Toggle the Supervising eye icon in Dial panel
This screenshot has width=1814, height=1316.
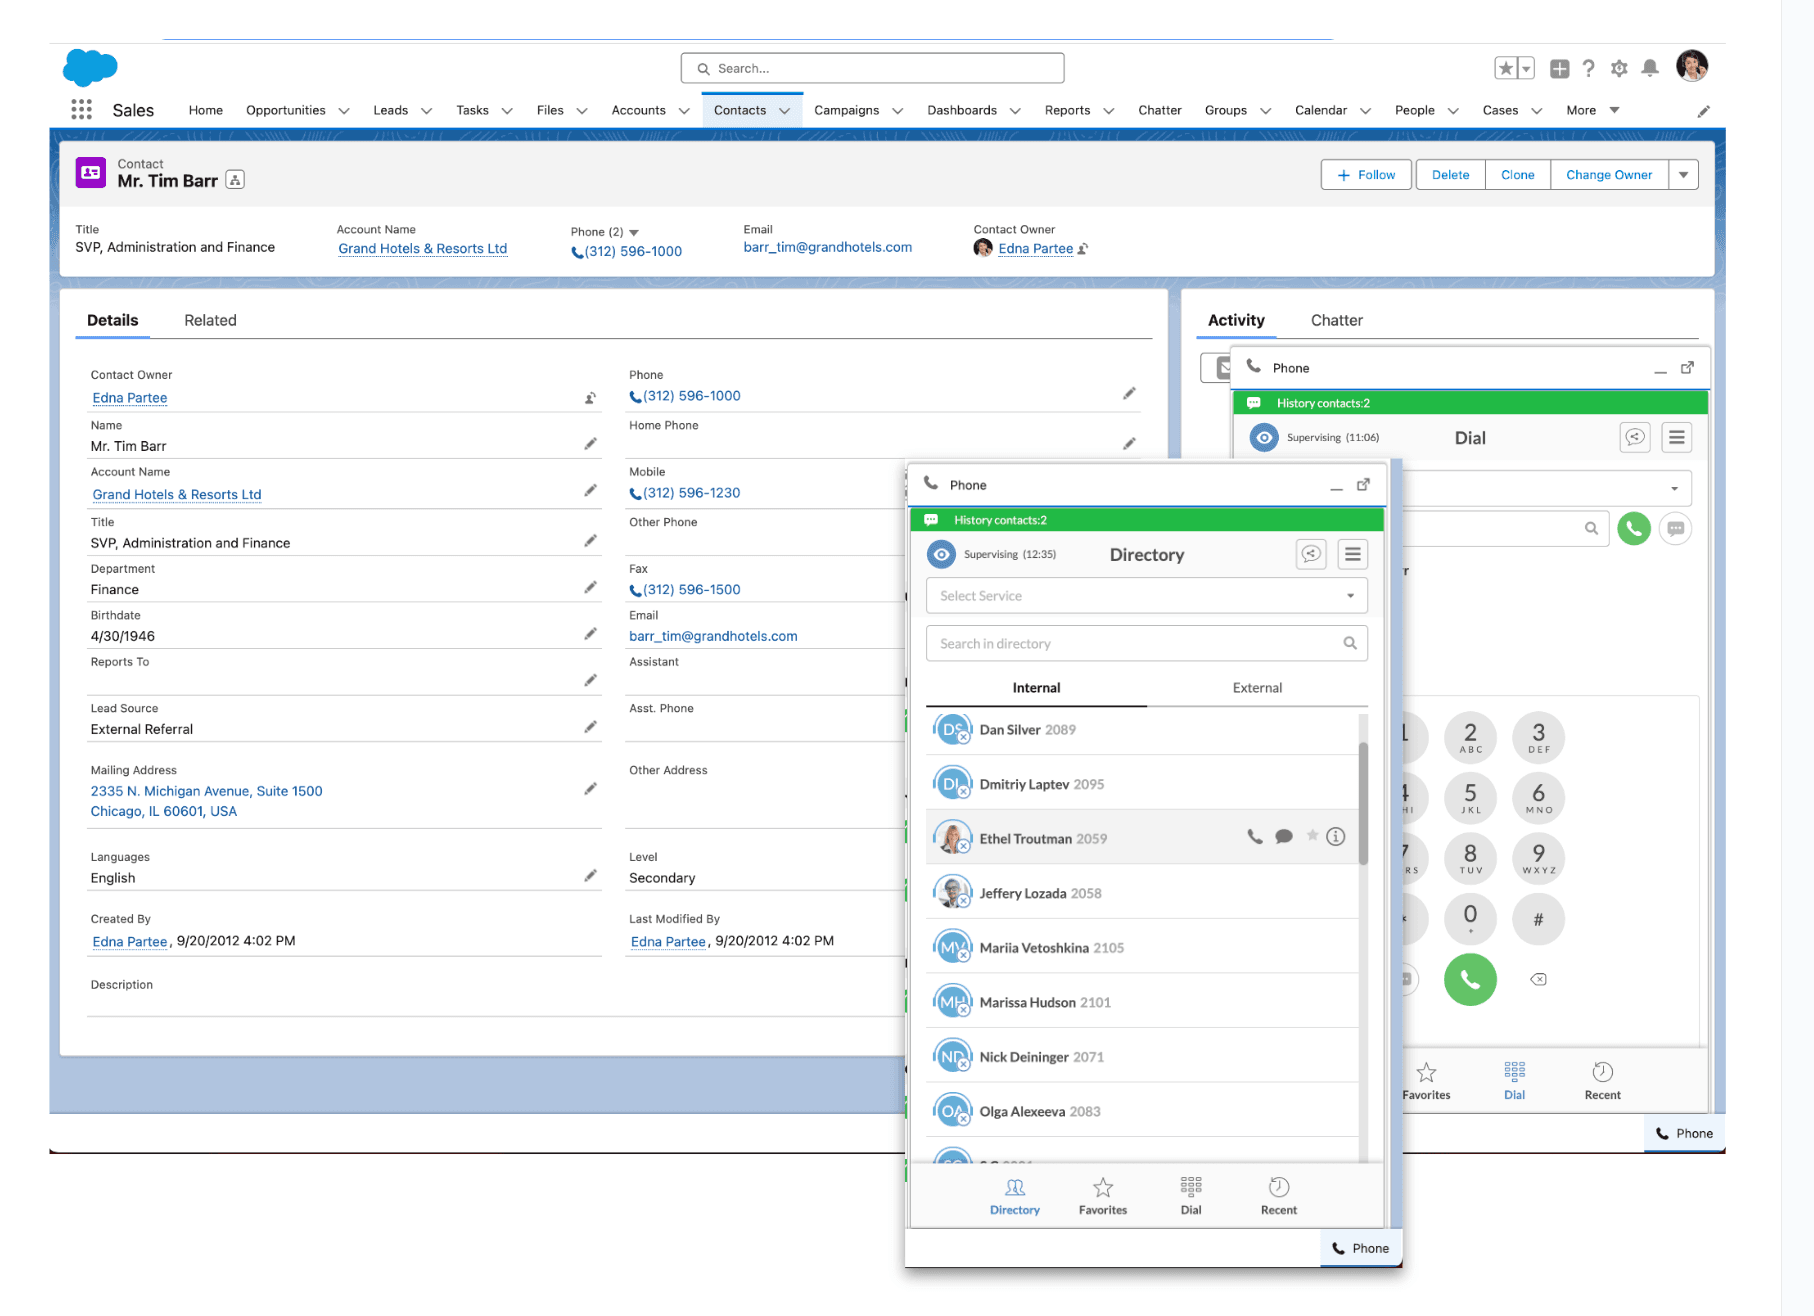1264,437
